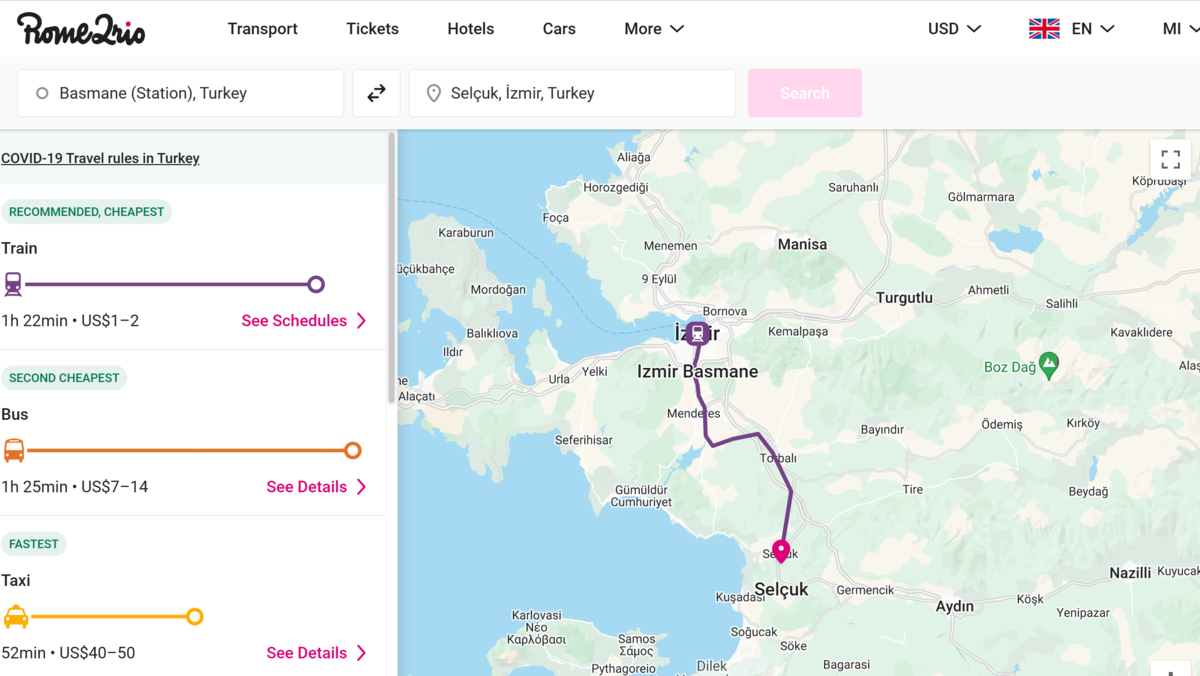Viewport: 1200px width, 676px height.
Task: Open the MI distance units dropdown
Action: pyautogui.click(x=1179, y=29)
